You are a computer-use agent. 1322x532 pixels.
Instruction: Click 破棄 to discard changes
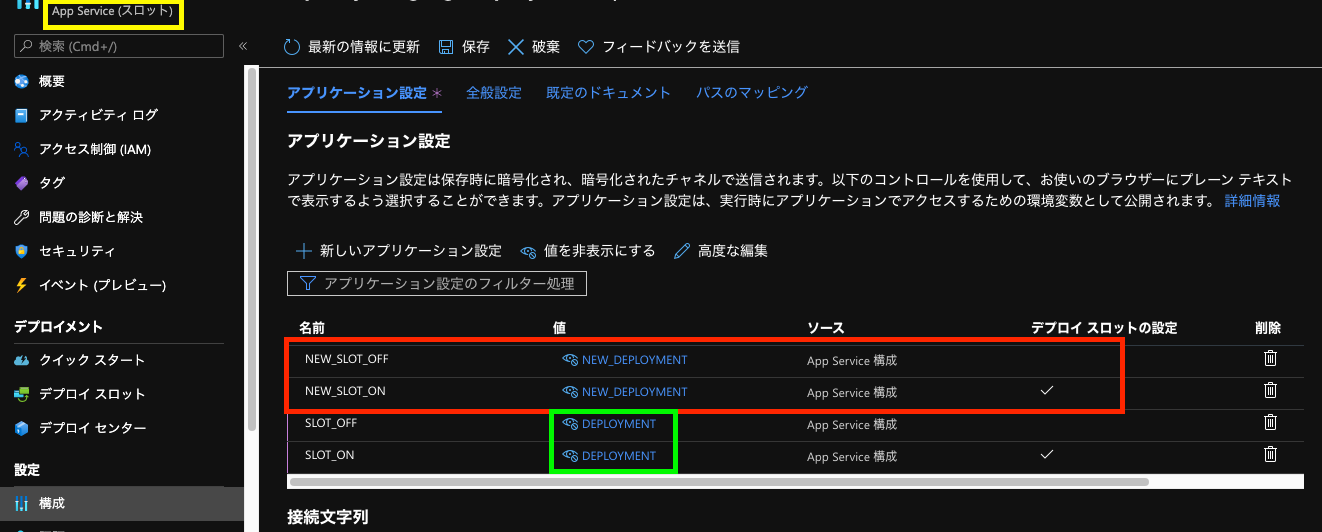click(x=546, y=47)
